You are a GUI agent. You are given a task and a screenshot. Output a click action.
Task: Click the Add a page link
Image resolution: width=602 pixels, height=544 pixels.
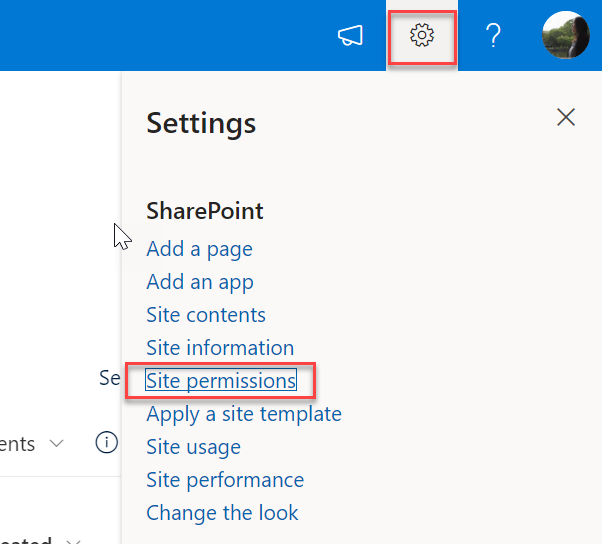pyautogui.click(x=200, y=249)
